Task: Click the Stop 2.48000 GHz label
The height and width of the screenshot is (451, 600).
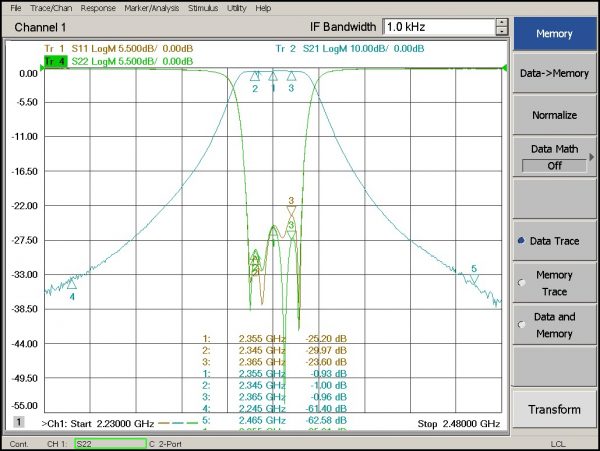Action: 459,424
